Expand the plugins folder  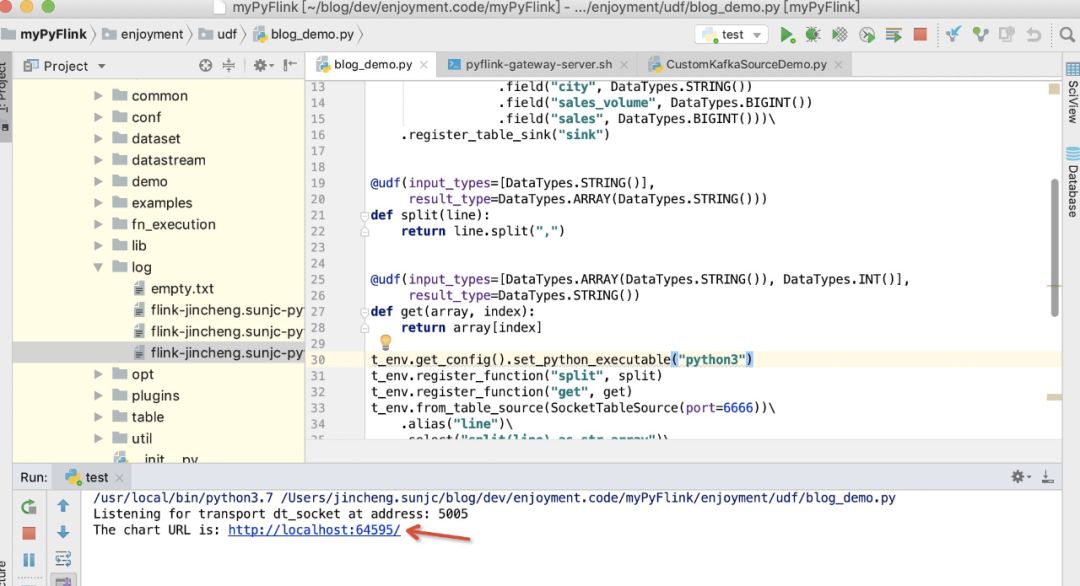(98, 395)
